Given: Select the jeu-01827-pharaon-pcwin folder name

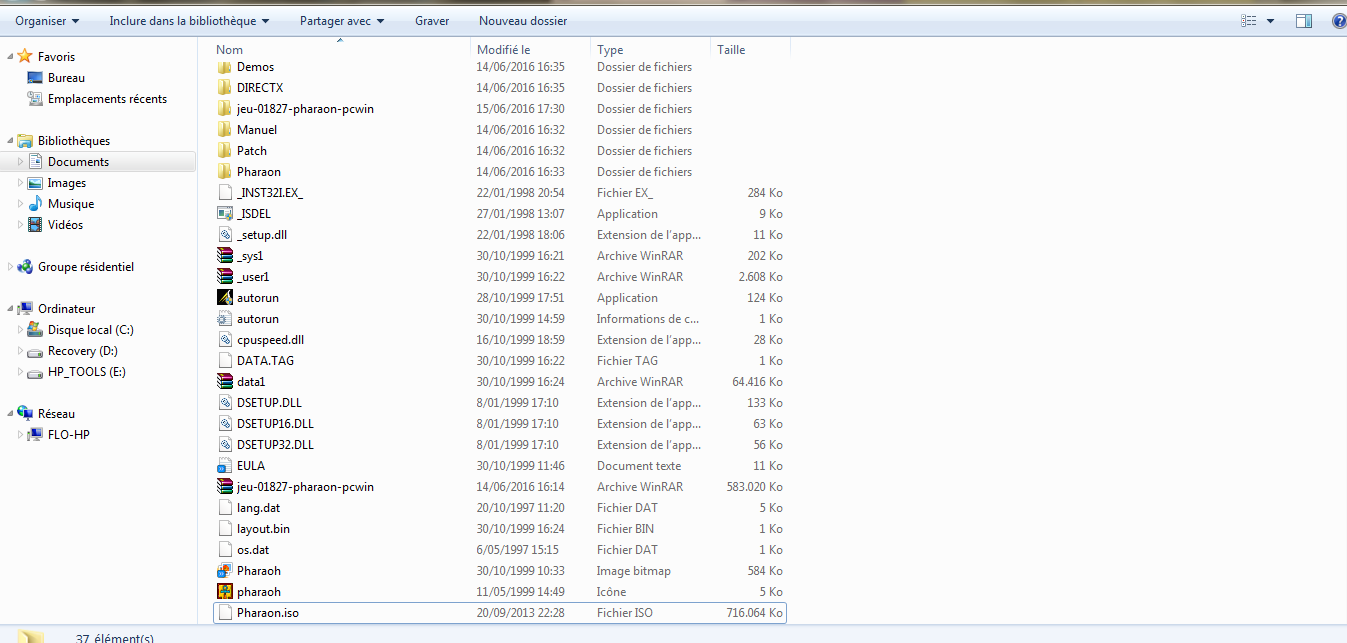Looking at the screenshot, I should click(305, 109).
